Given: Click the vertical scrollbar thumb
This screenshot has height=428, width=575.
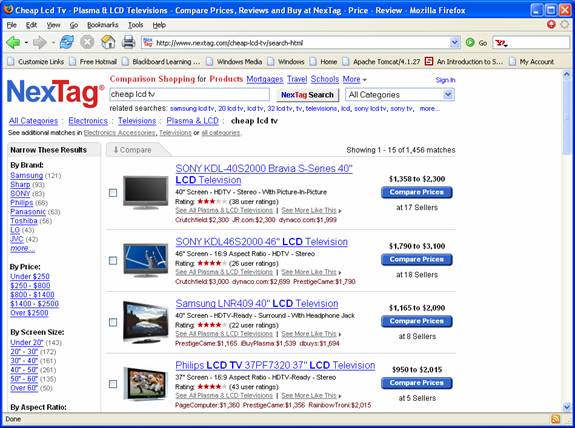Looking at the screenshot, I should 567,117.
